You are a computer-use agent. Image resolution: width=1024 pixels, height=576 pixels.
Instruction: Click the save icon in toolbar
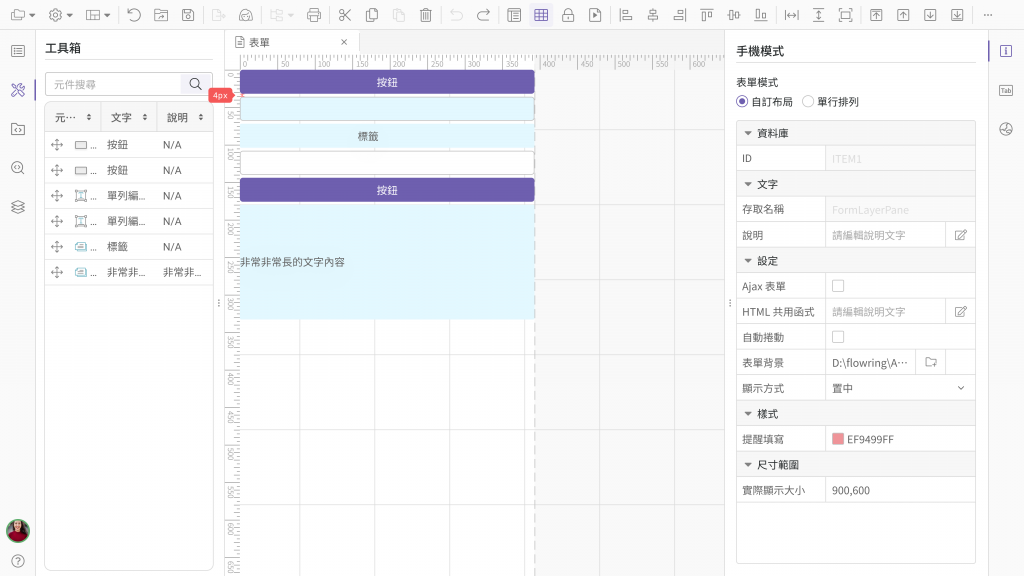point(188,15)
